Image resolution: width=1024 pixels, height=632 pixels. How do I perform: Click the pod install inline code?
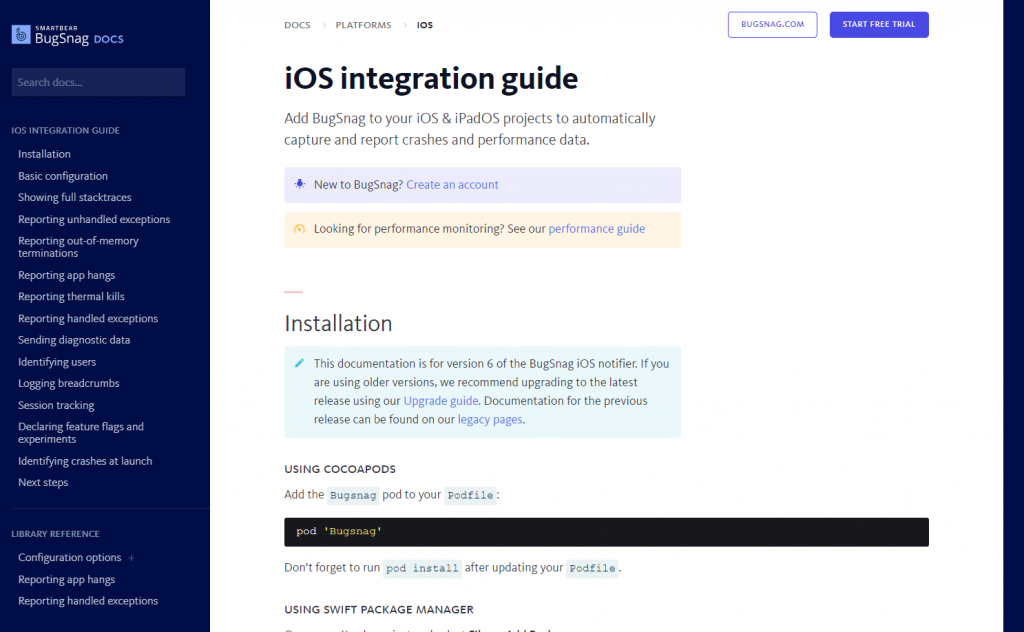tap(422, 569)
